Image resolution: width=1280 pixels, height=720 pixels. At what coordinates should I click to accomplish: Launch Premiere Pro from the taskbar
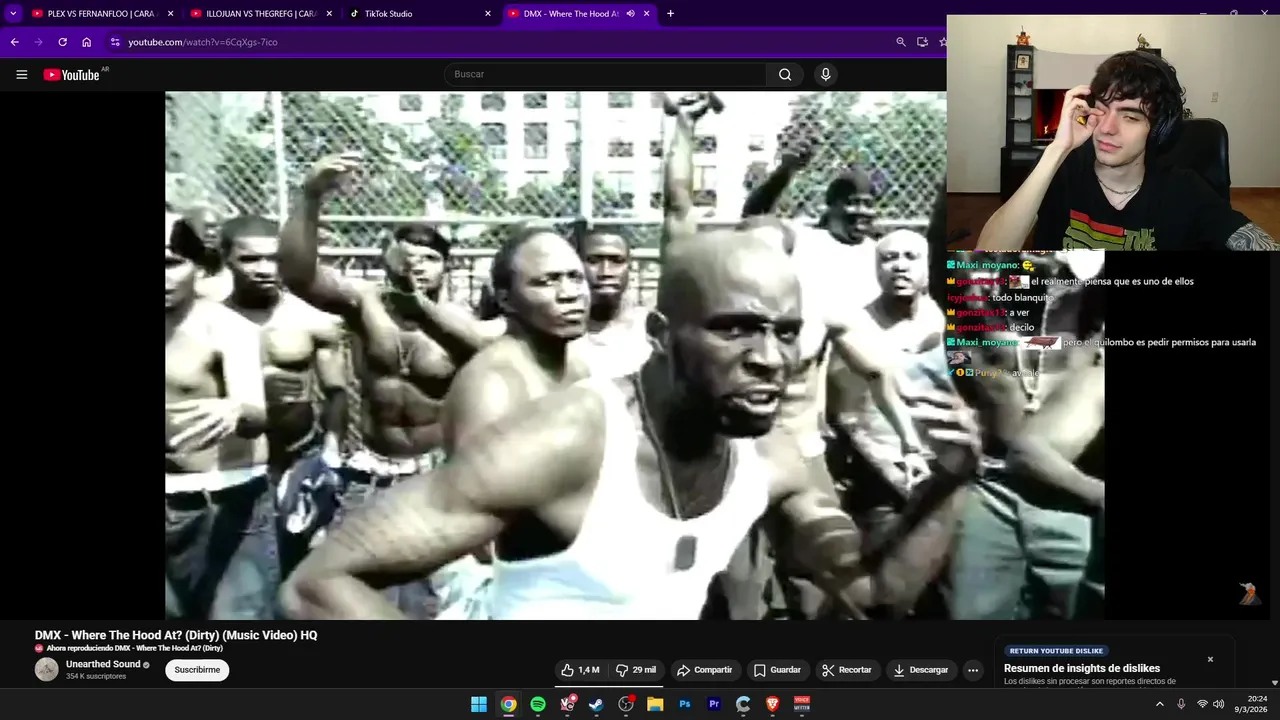714,704
